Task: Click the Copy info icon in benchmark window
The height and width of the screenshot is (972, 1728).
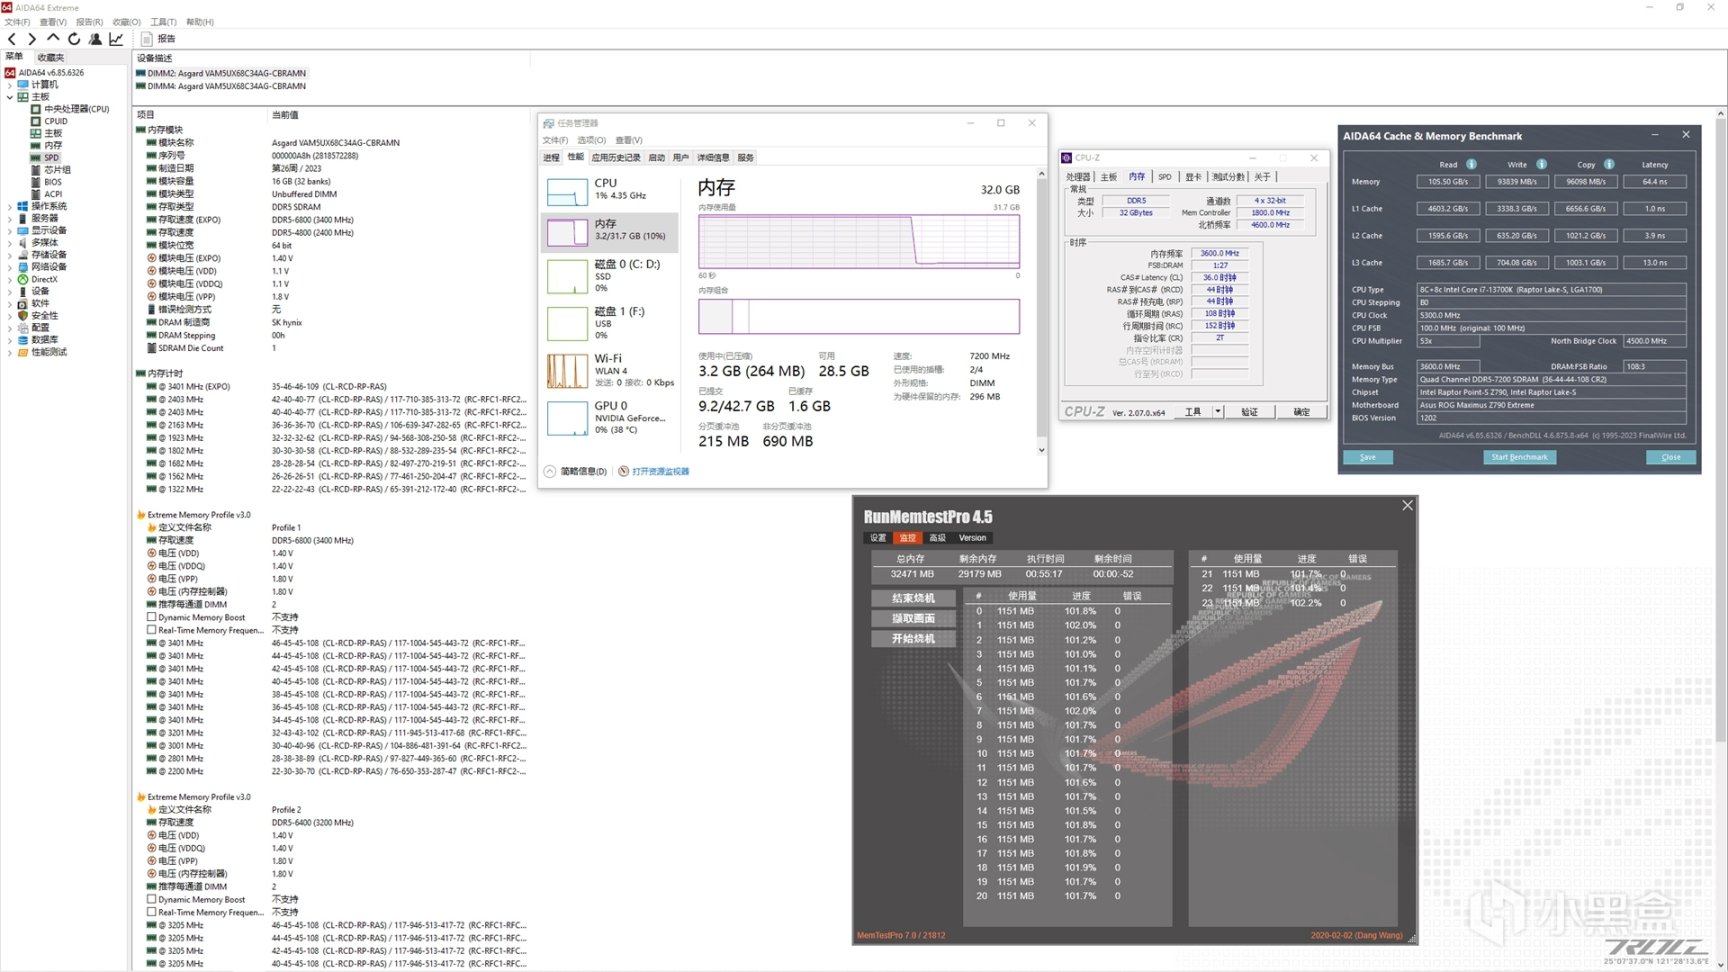Action: pos(1609,164)
